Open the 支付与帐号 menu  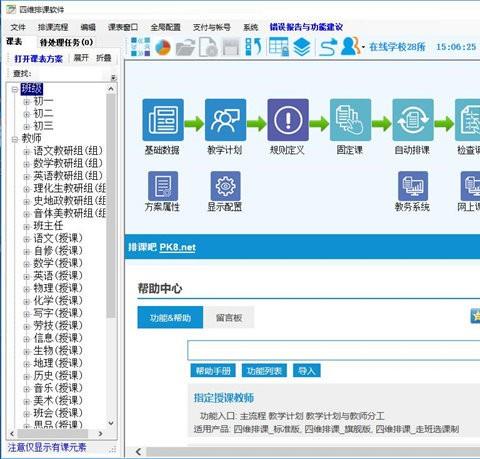[212, 27]
